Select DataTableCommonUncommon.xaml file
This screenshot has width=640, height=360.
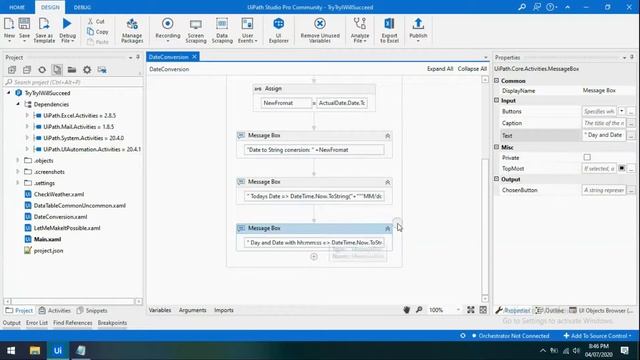pyautogui.click(x=80, y=205)
